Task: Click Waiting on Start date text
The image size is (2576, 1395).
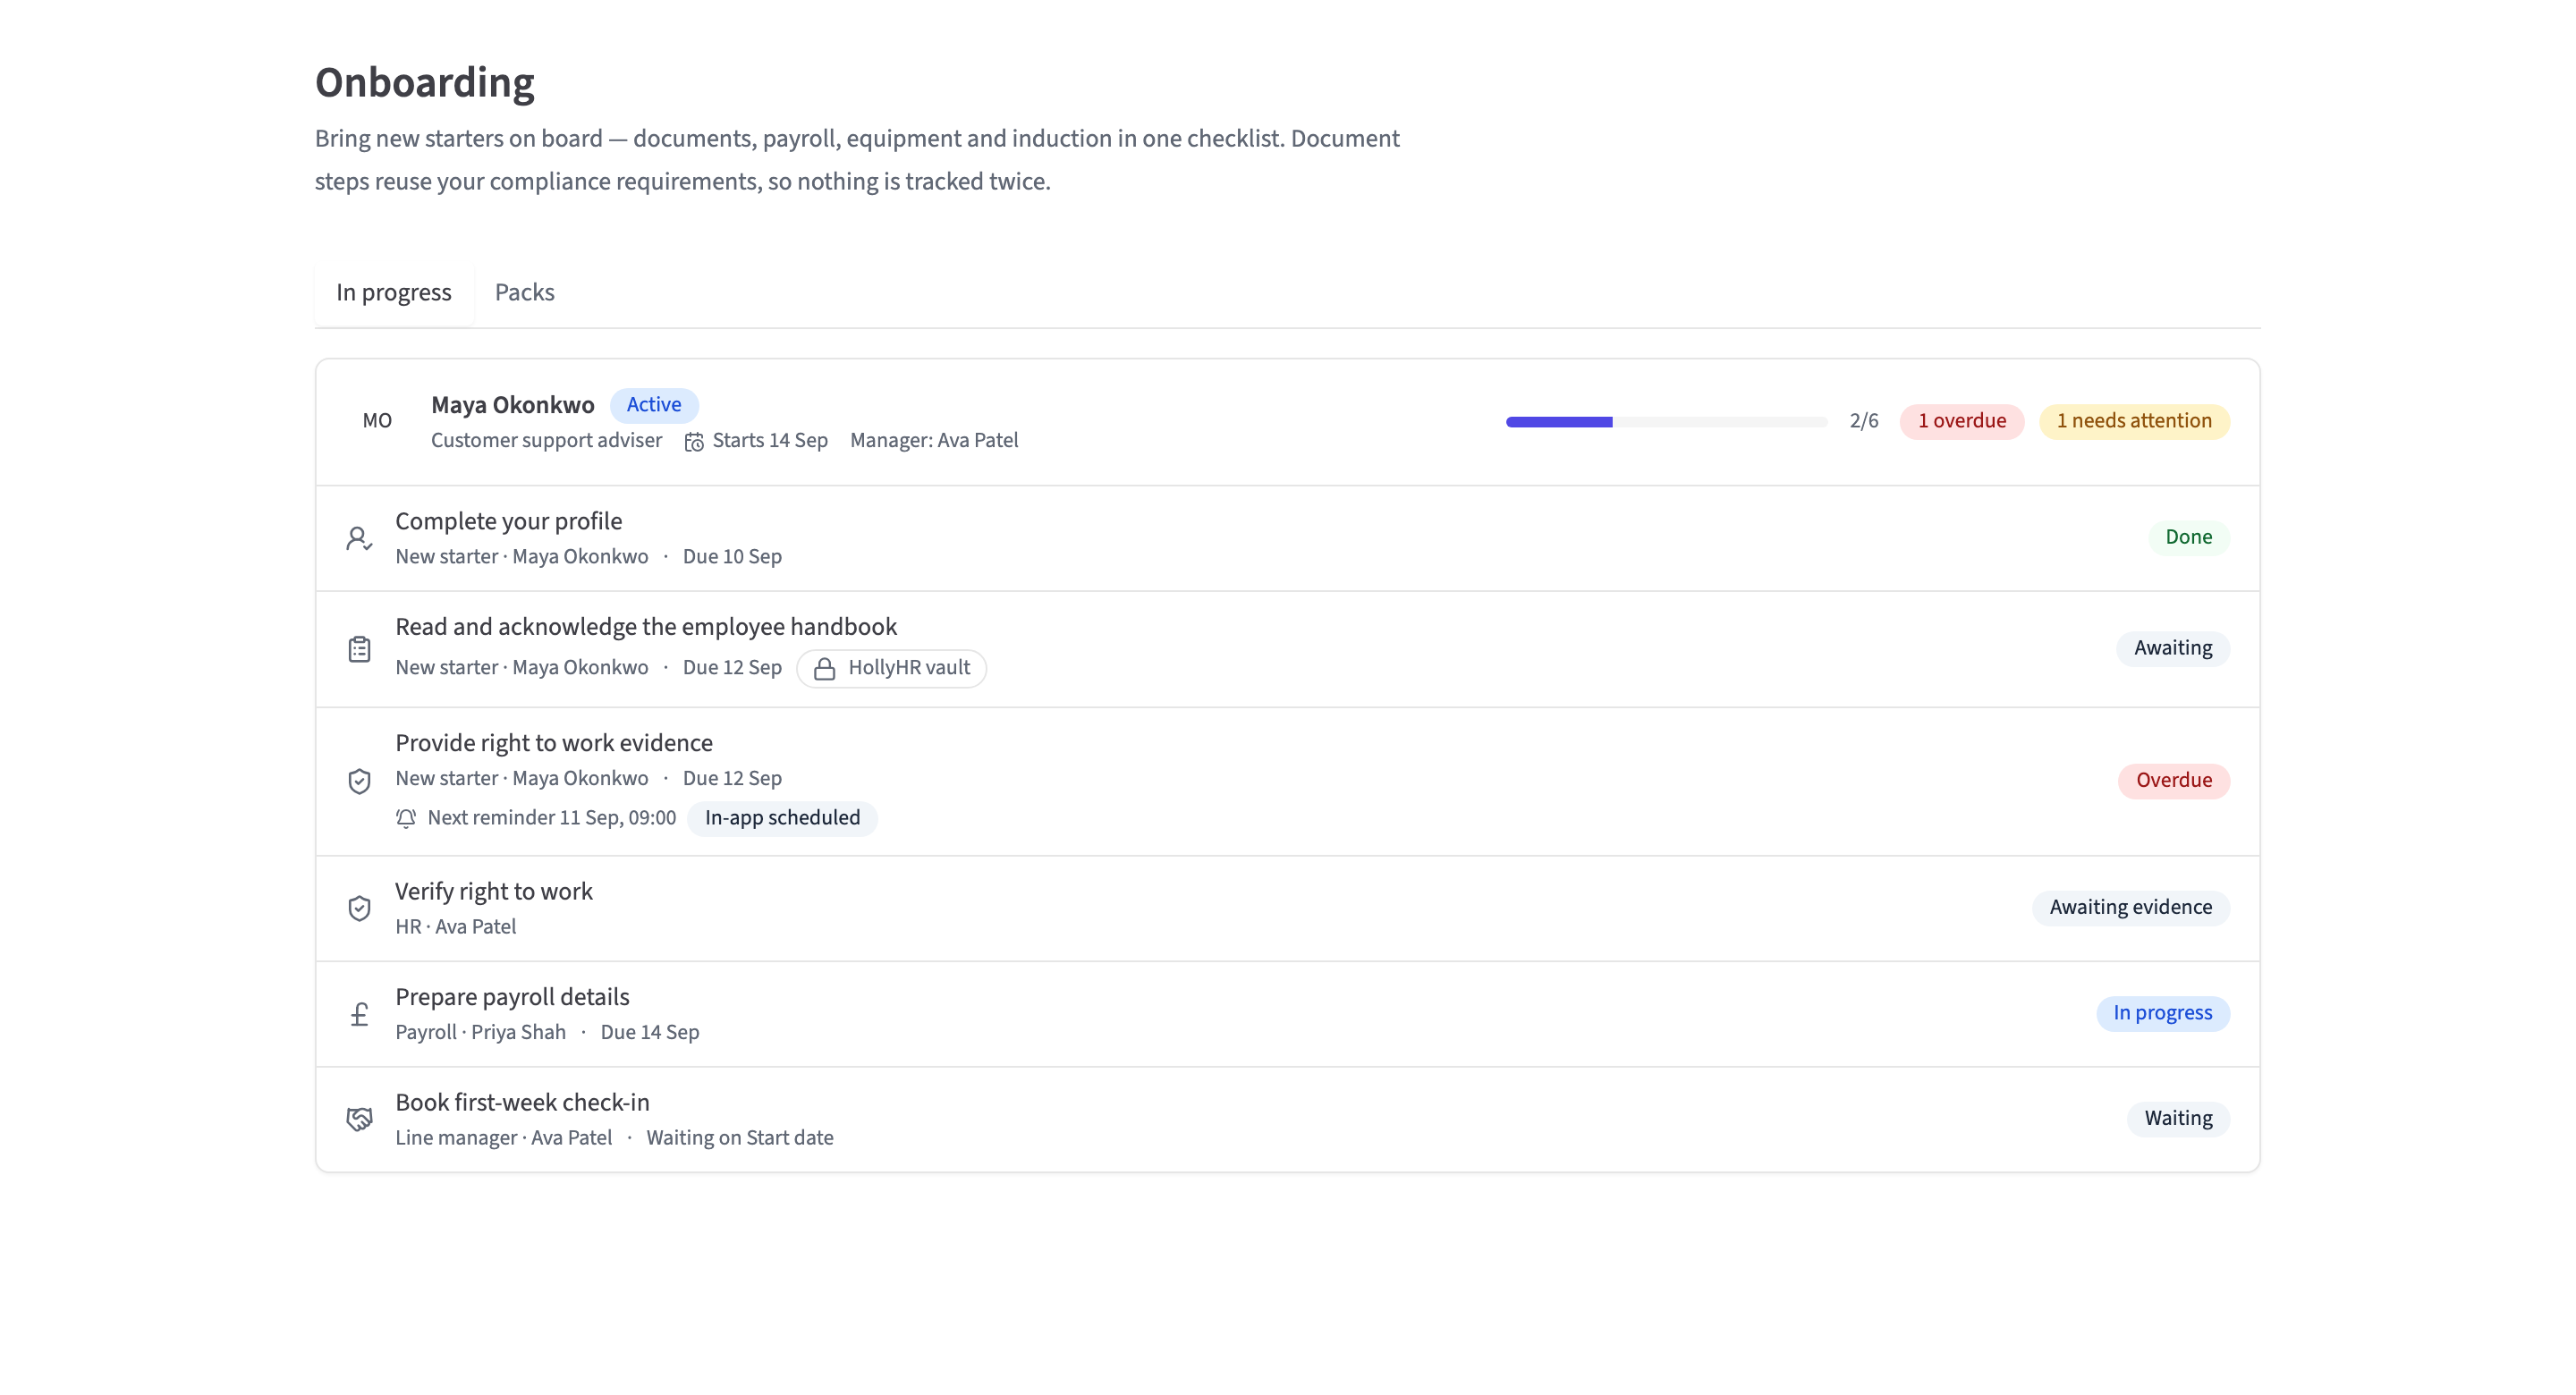Action: [x=740, y=1138]
